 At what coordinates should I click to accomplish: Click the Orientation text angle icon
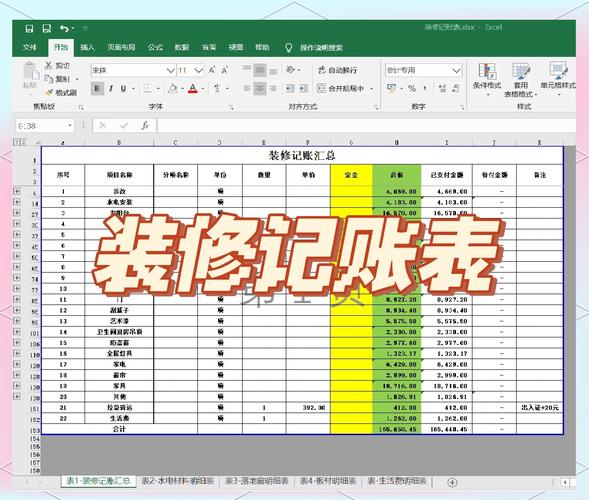pos(290,70)
